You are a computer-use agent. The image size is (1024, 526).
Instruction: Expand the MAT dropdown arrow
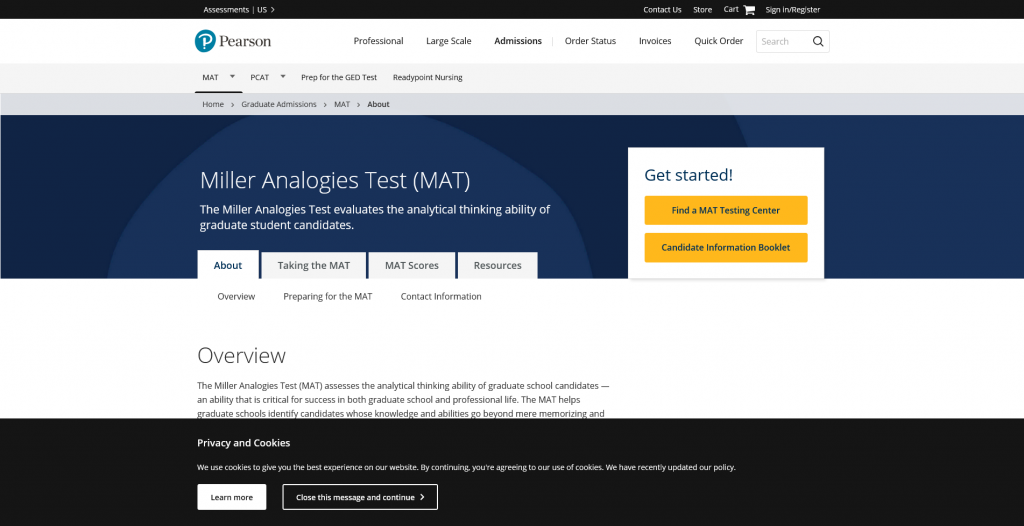233,76
